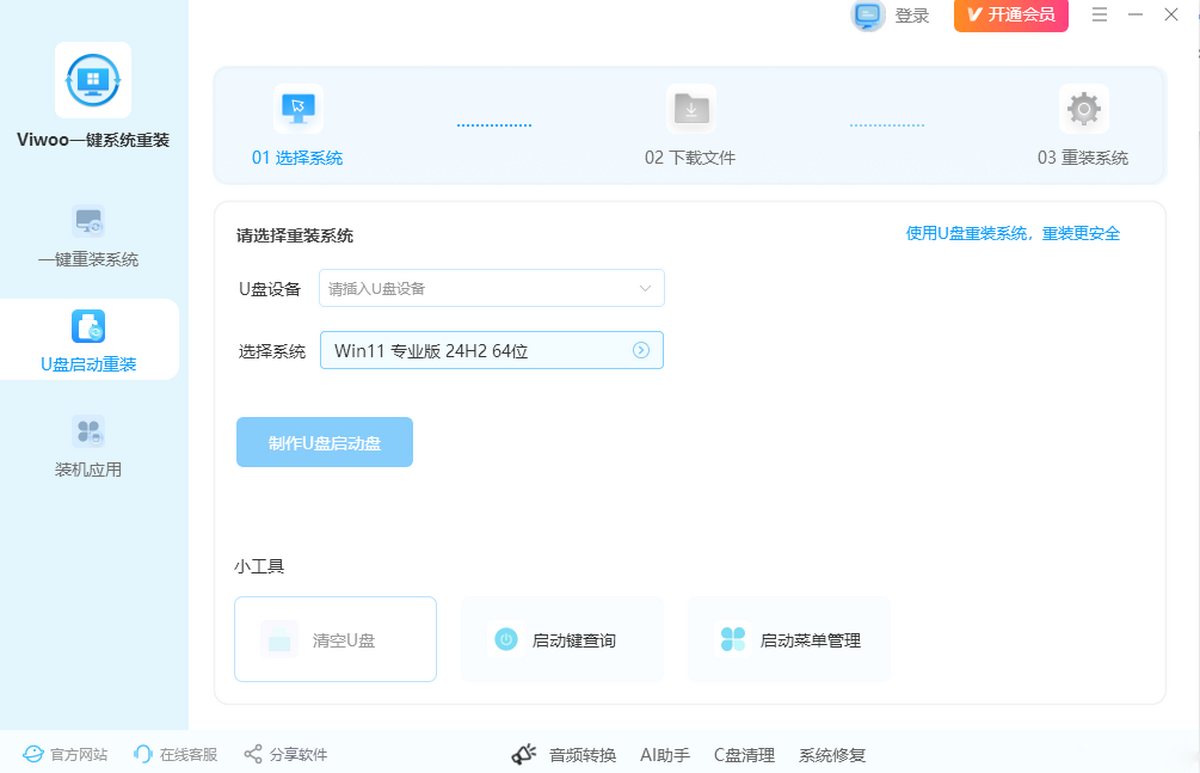The width and height of the screenshot is (1200, 773).
Task: Click the 制作U盘启动盘 button
Action: (325, 442)
